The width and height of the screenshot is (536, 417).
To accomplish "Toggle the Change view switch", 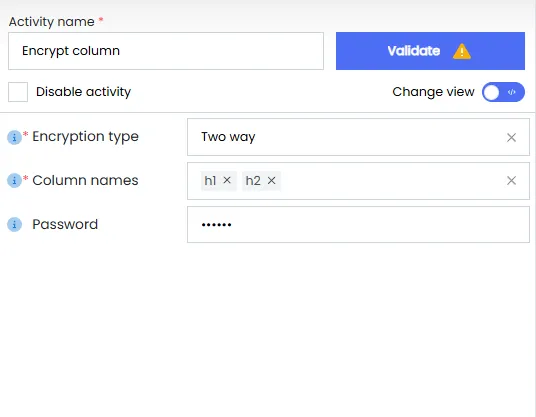I will tap(503, 92).
